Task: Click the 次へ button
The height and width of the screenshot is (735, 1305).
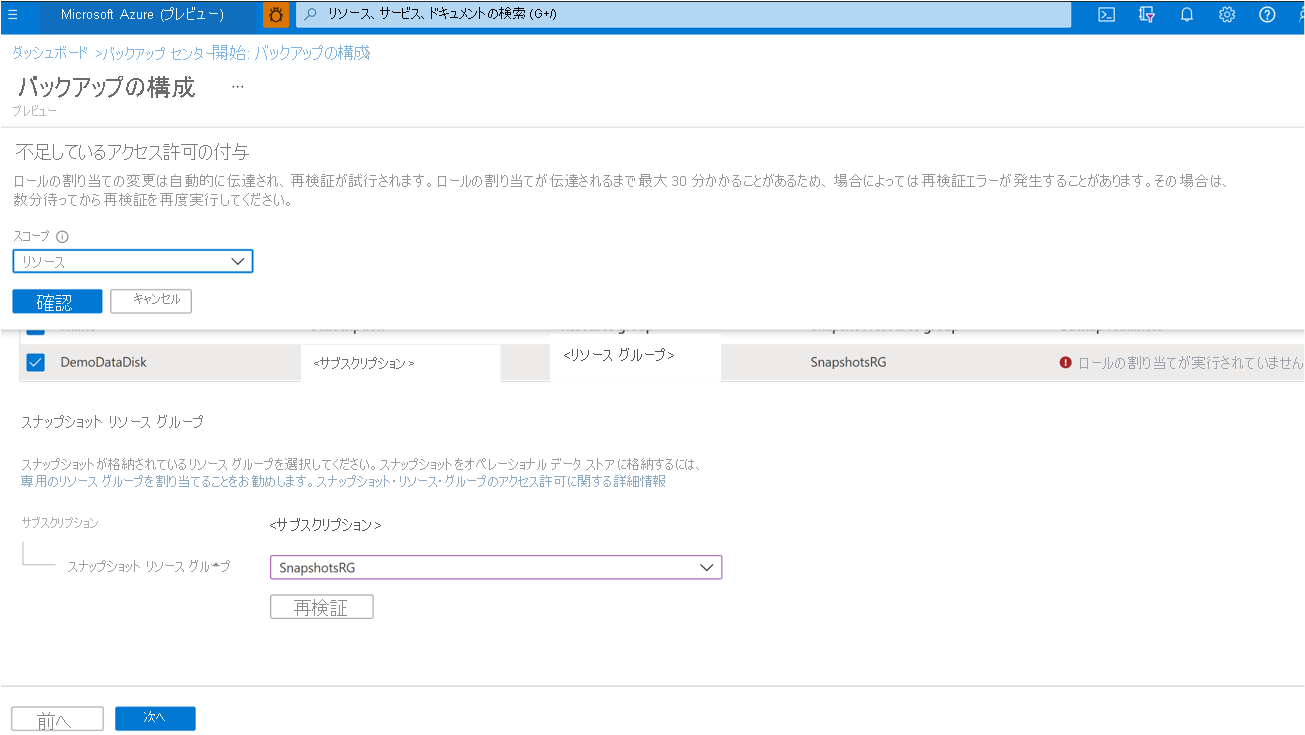Action: click(x=155, y=718)
